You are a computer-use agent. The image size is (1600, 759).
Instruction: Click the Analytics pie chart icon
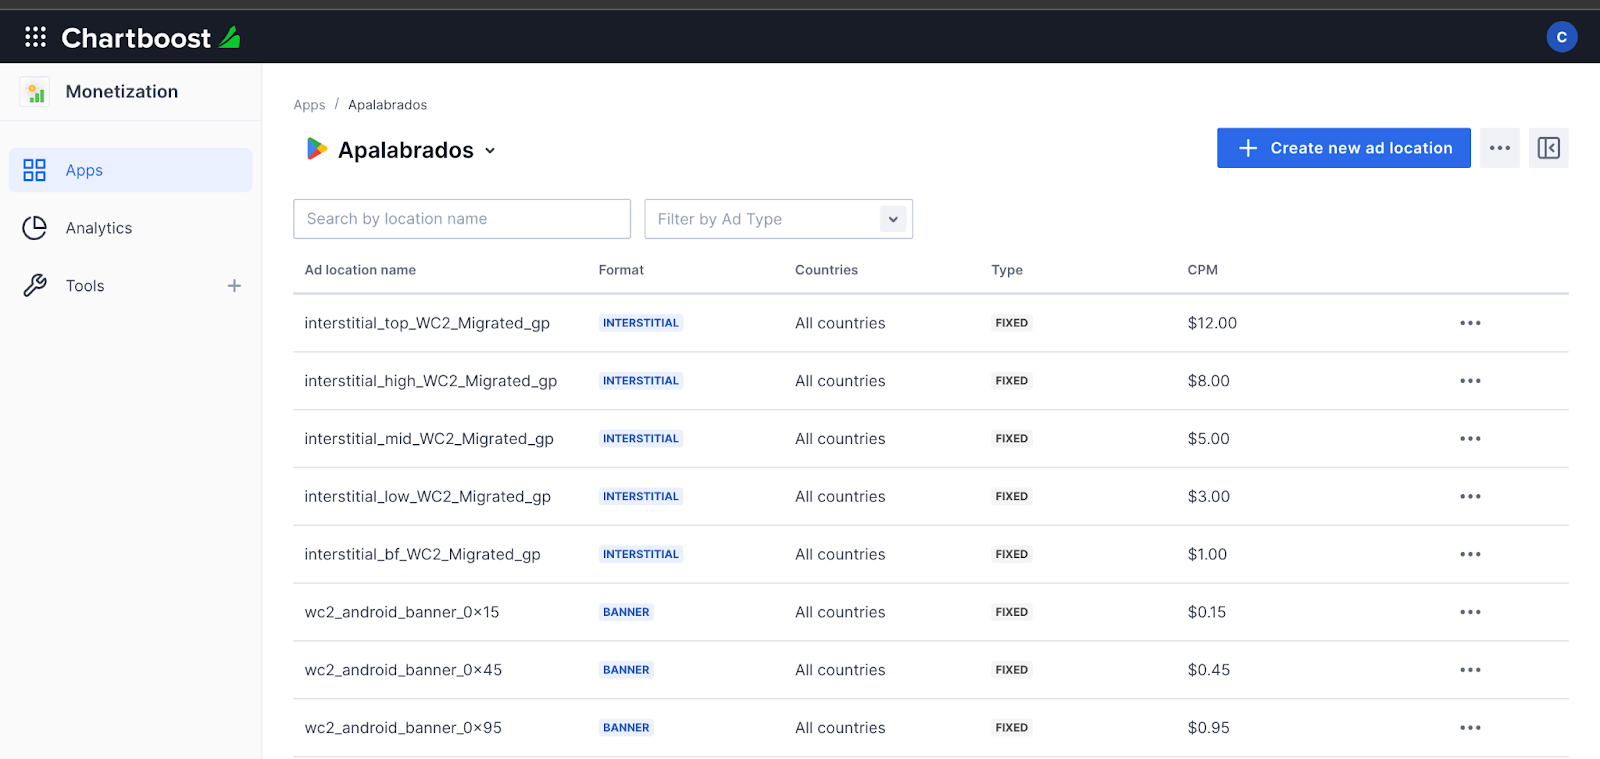pyautogui.click(x=35, y=228)
